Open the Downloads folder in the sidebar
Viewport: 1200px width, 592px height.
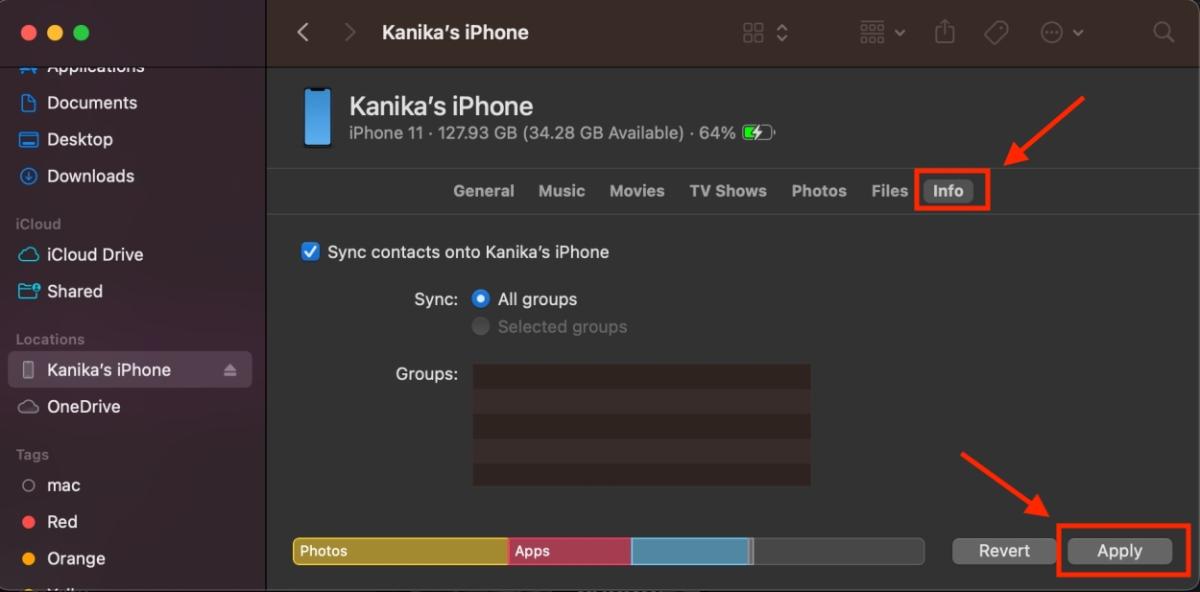92,176
